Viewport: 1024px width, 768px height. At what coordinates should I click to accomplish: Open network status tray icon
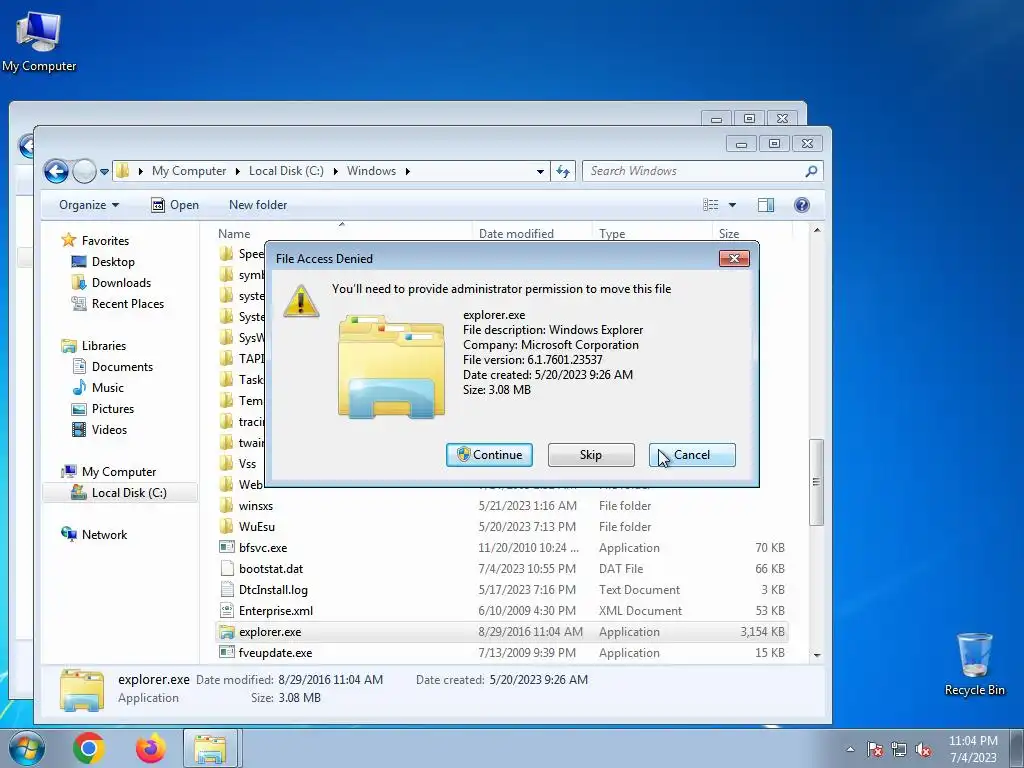tap(899, 749)
